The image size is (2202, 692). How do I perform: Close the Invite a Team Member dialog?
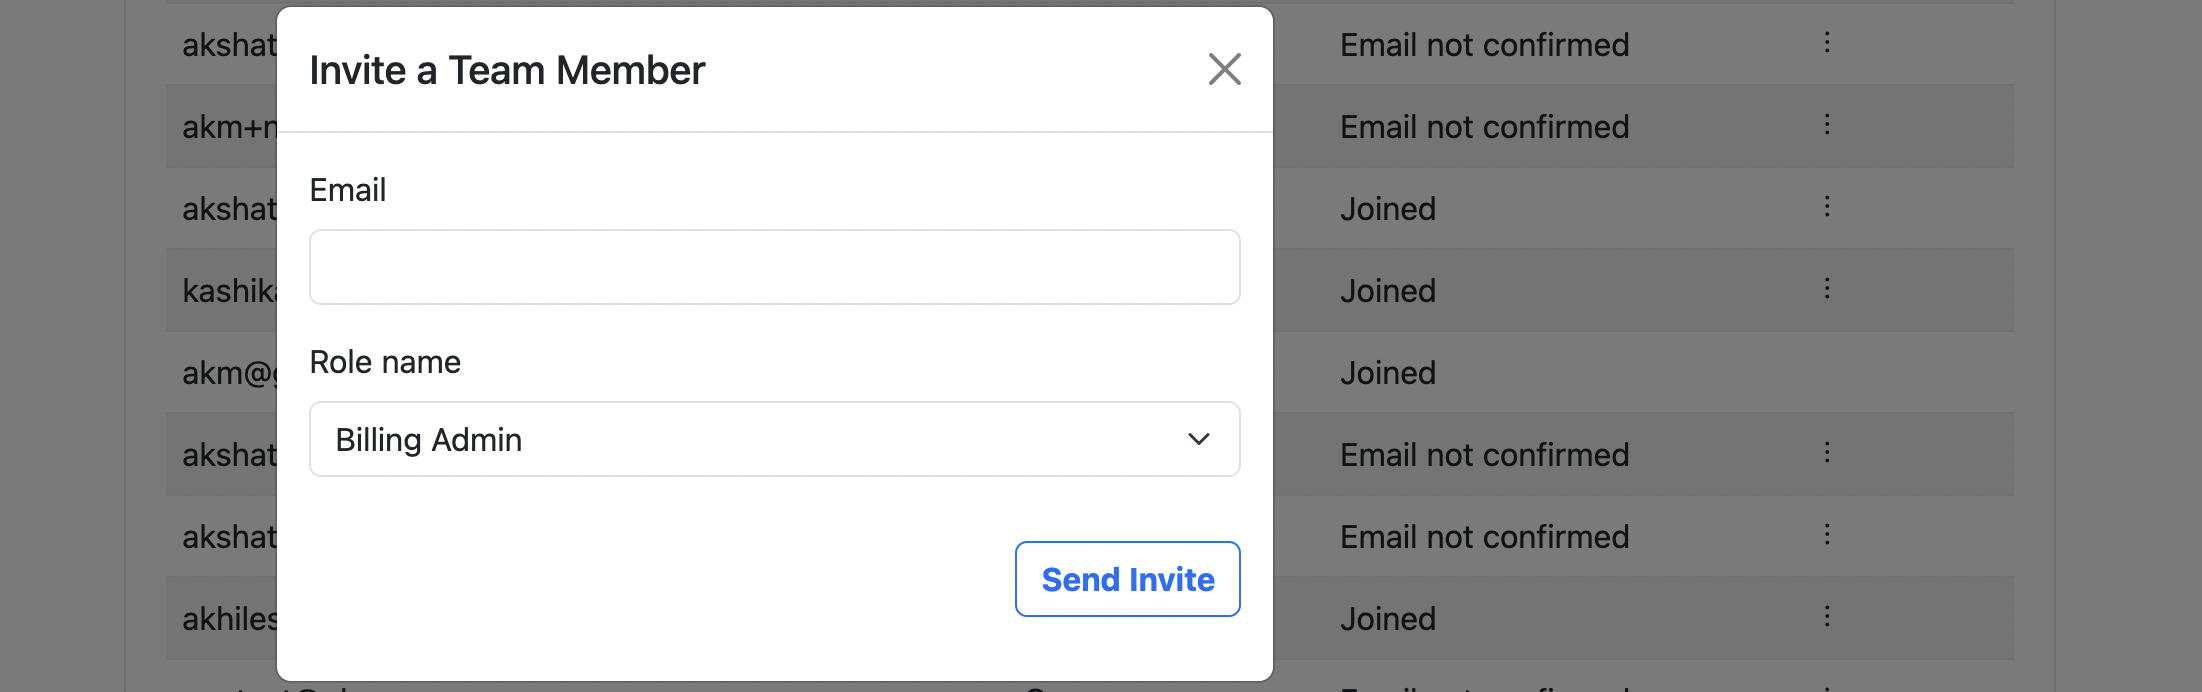[1224, 70]
